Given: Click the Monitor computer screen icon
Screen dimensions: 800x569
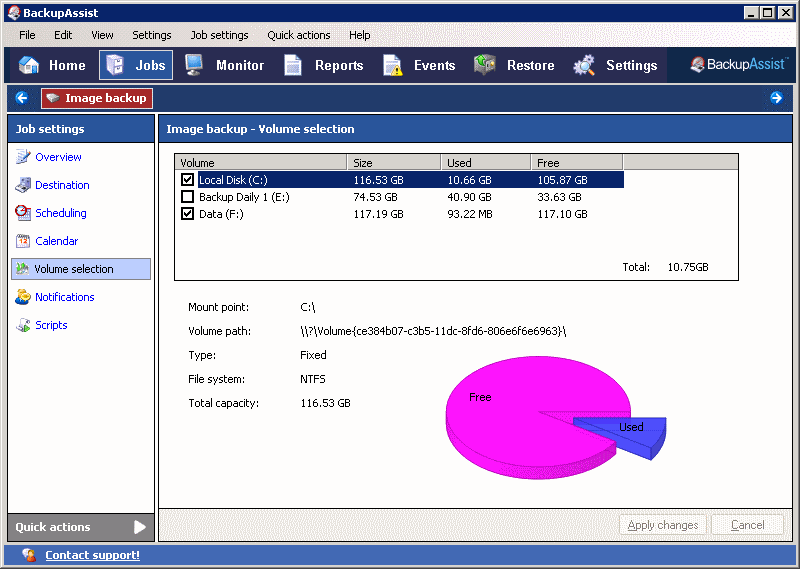Looking at the screenshot, I should click(x=194, y=65).
